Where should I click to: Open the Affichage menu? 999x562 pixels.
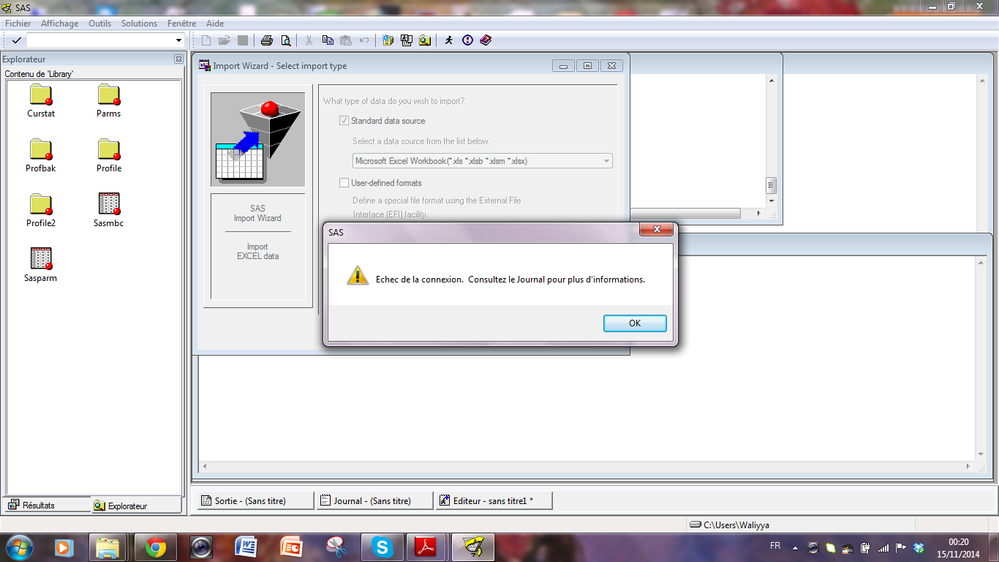point(59,24)
